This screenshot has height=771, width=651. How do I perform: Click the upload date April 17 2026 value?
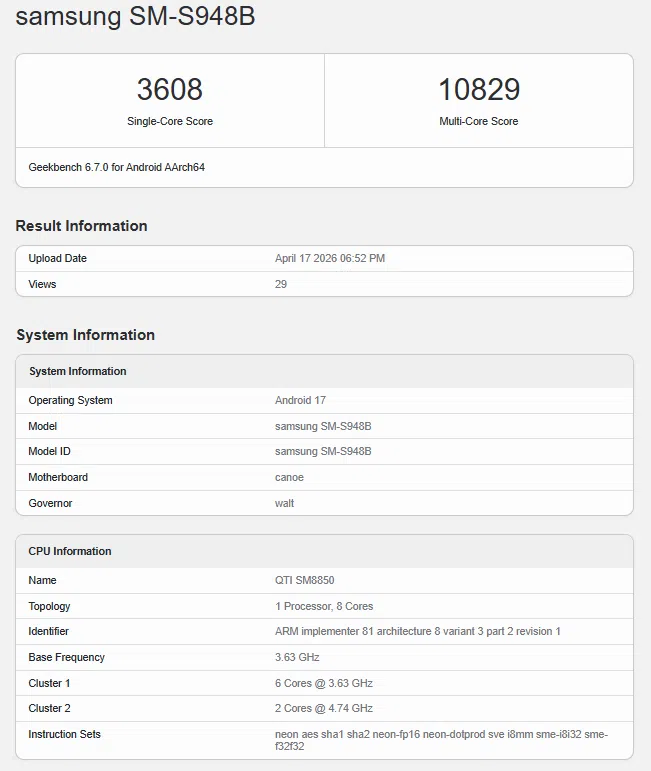click(329, 258)
